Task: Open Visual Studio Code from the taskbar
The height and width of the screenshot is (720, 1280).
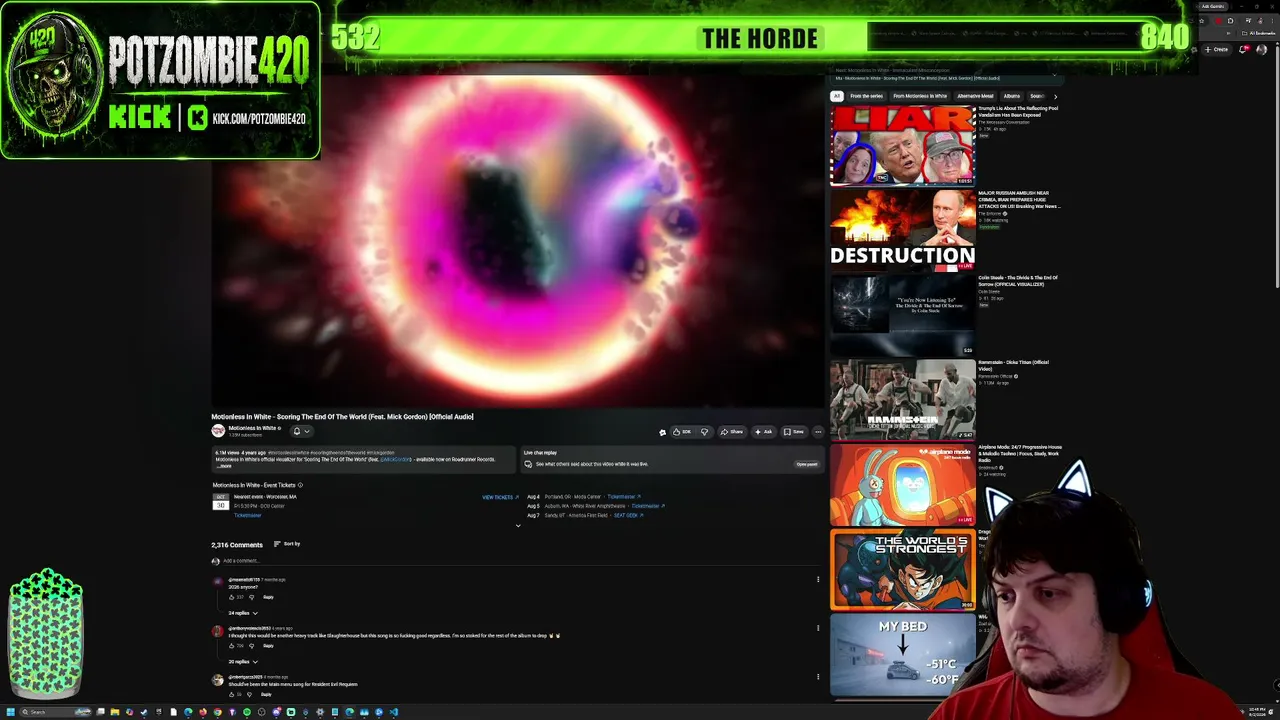Action: 394,712
